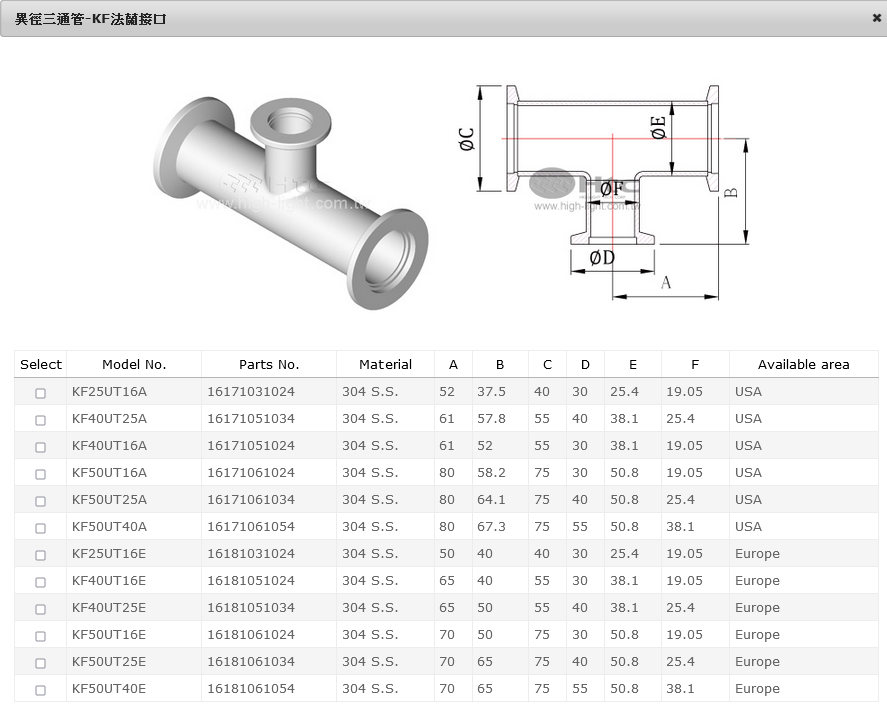887x708 pixels.
Task: Tick the last row KF50UT40E checkbox
Action: [41, 690]
